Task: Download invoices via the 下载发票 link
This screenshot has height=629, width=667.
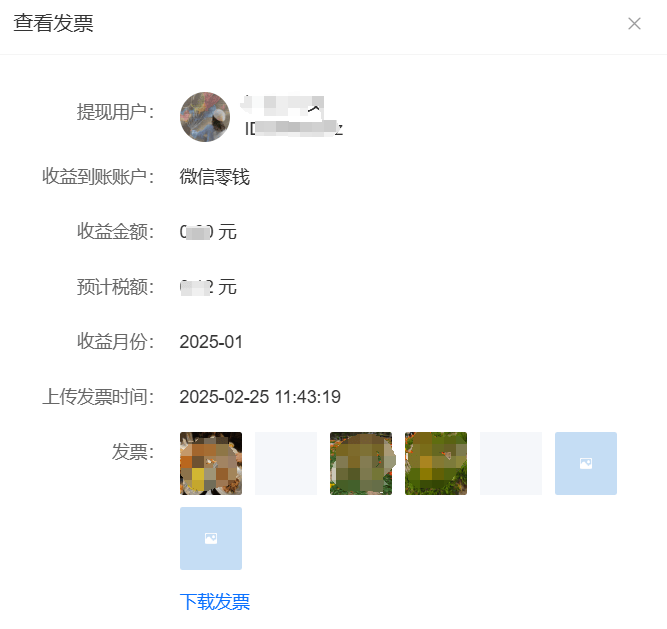Action: (215, 602)
